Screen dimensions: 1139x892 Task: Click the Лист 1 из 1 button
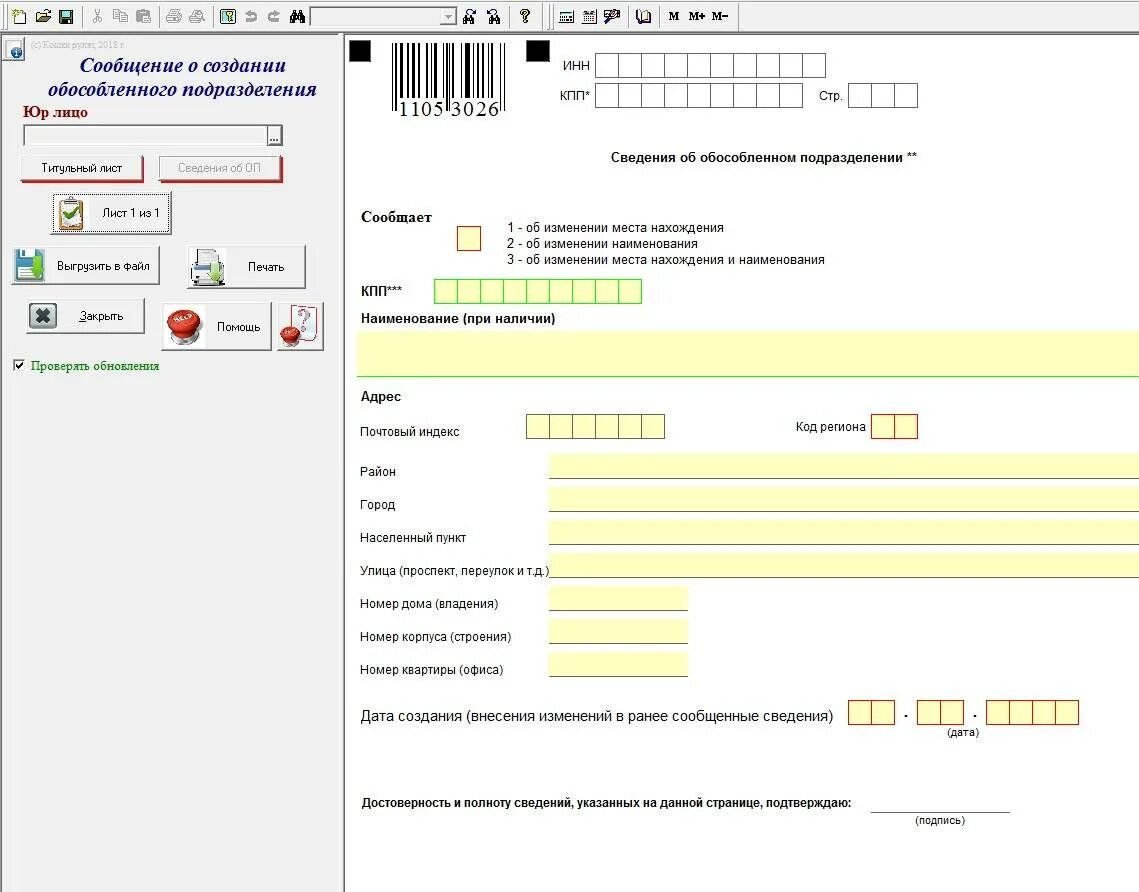[x=111, y=213]
